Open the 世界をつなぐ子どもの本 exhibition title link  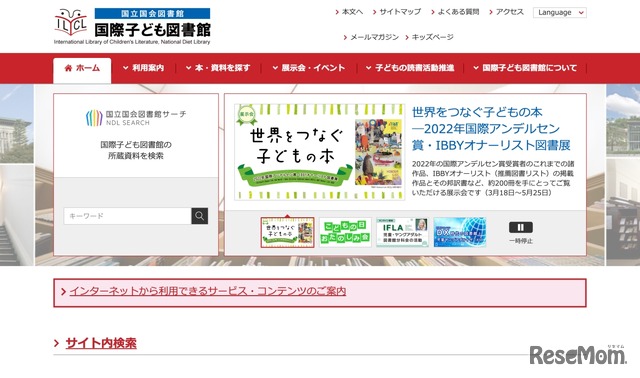point(491,129)
